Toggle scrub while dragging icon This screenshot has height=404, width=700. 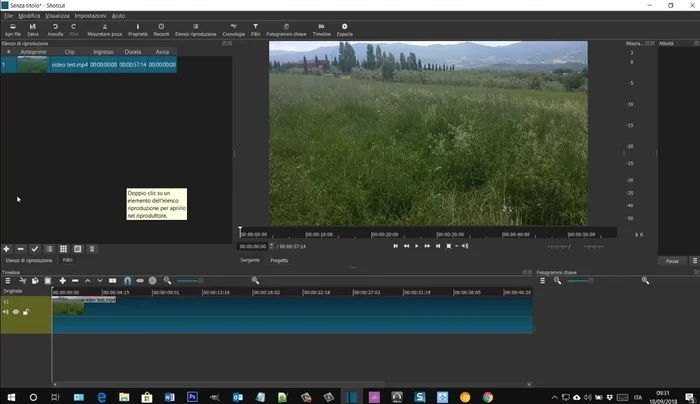[x=140, y=280]
